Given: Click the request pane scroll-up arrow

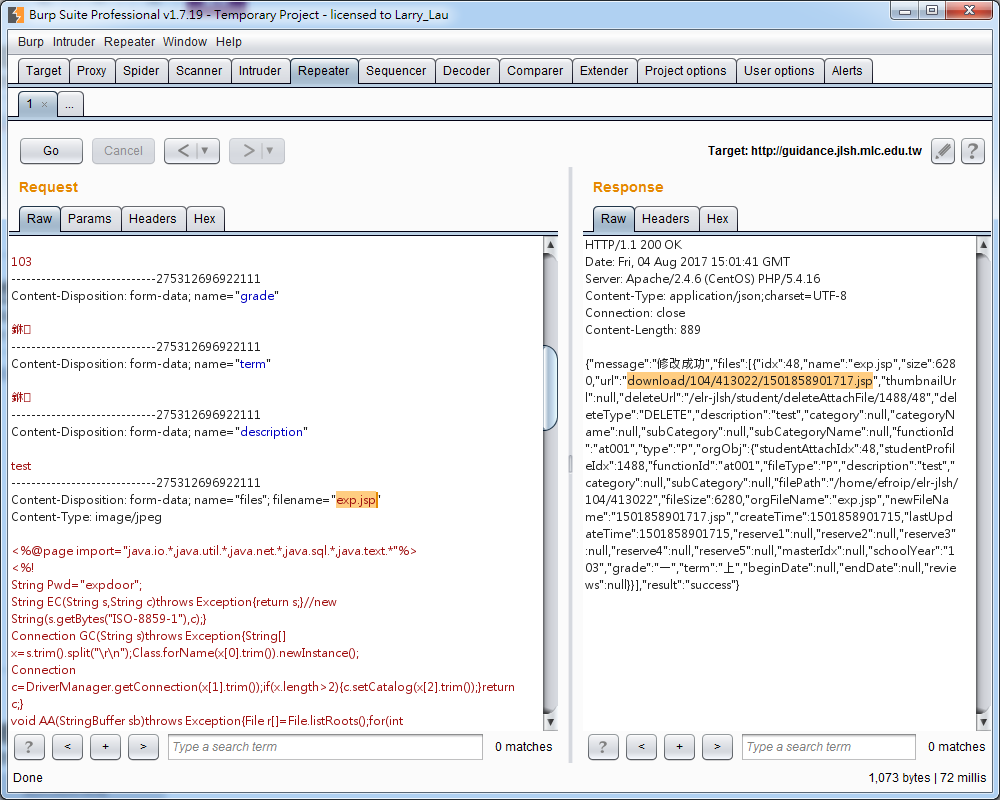Looking at the screenshot, I should 550,245.
